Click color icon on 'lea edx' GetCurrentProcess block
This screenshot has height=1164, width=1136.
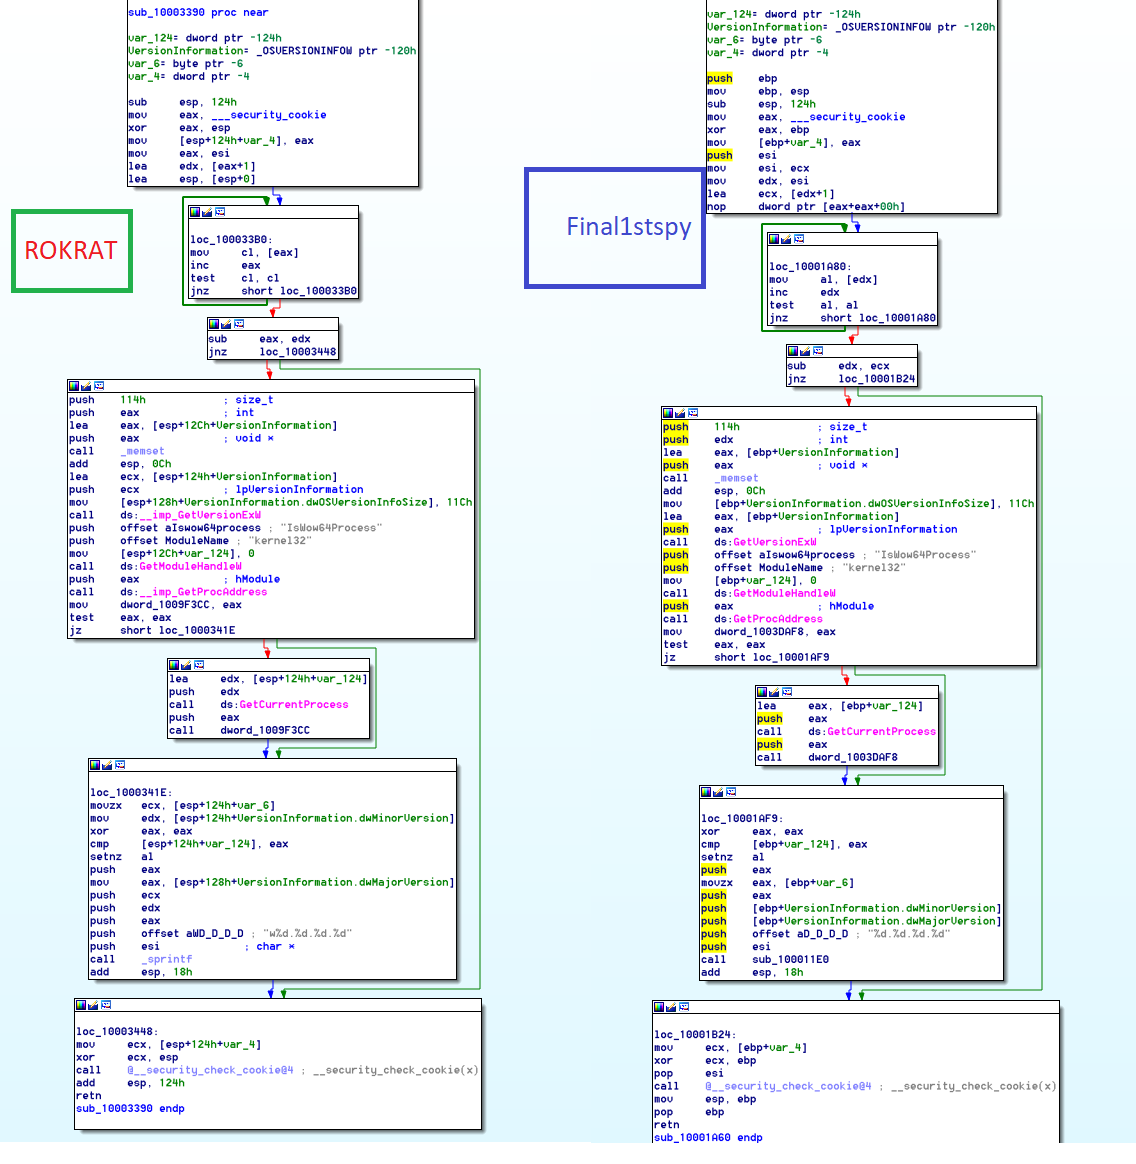(x=174, y=665)
